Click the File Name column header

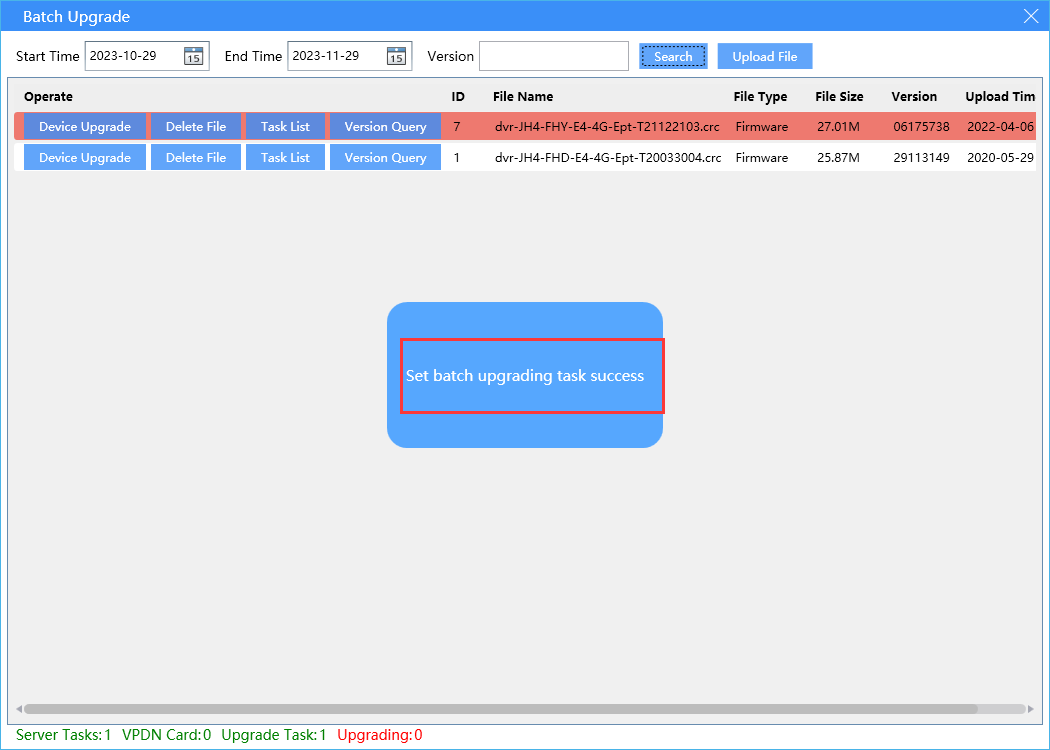[x=523, y=96]
